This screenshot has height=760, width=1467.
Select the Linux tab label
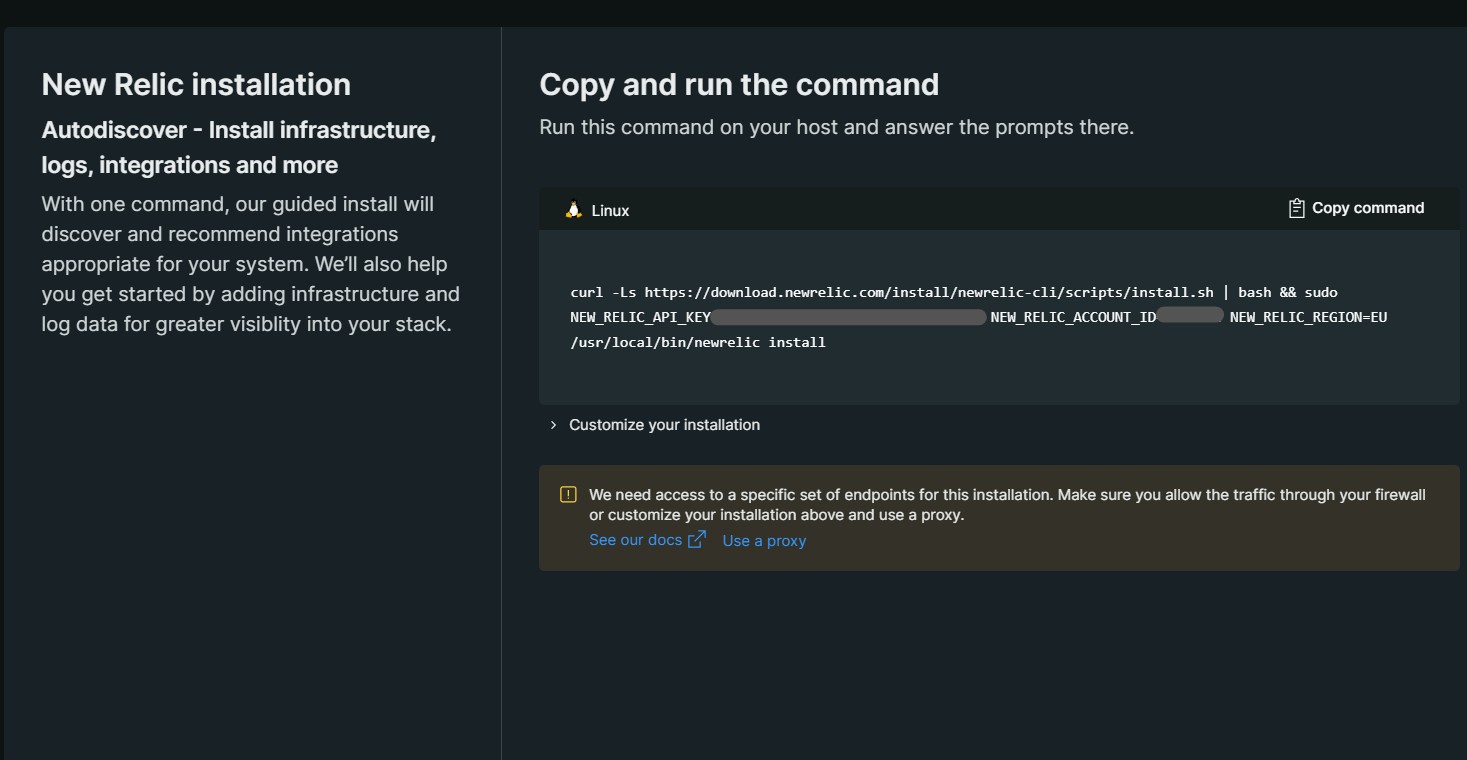click(610, 211)
